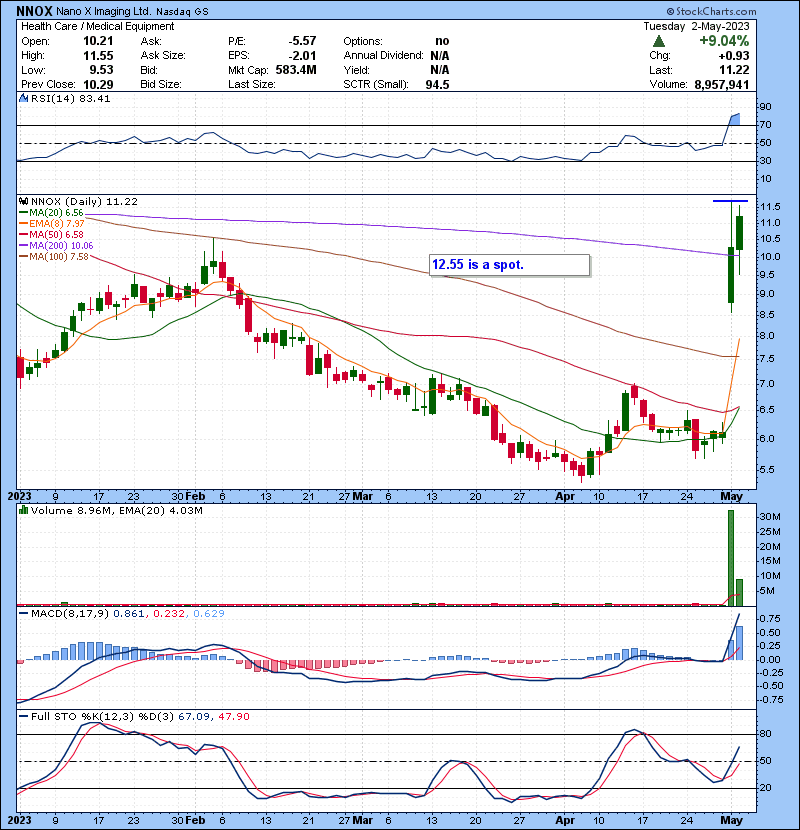Click the date Tuesday 2-May-2023
Image resolution: width=800 pixels, height=830 pixels.
click(x=696, y=26)
